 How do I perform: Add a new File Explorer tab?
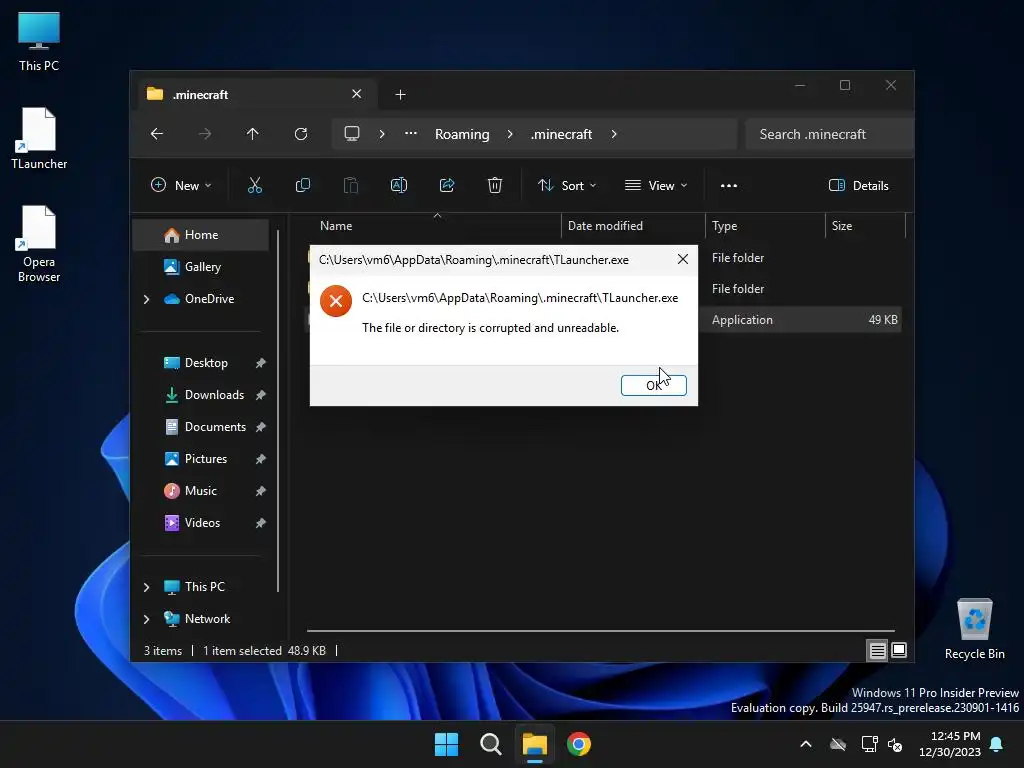click(400, 95)
